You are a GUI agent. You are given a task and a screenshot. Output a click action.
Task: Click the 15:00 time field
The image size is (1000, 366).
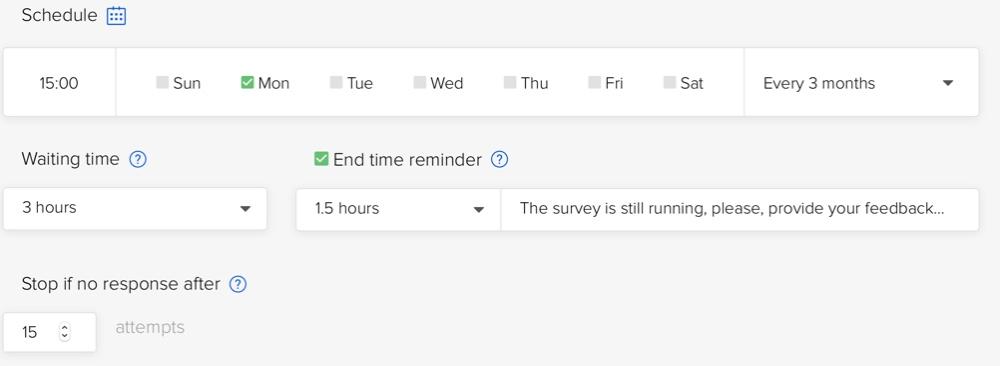point(59,83)
